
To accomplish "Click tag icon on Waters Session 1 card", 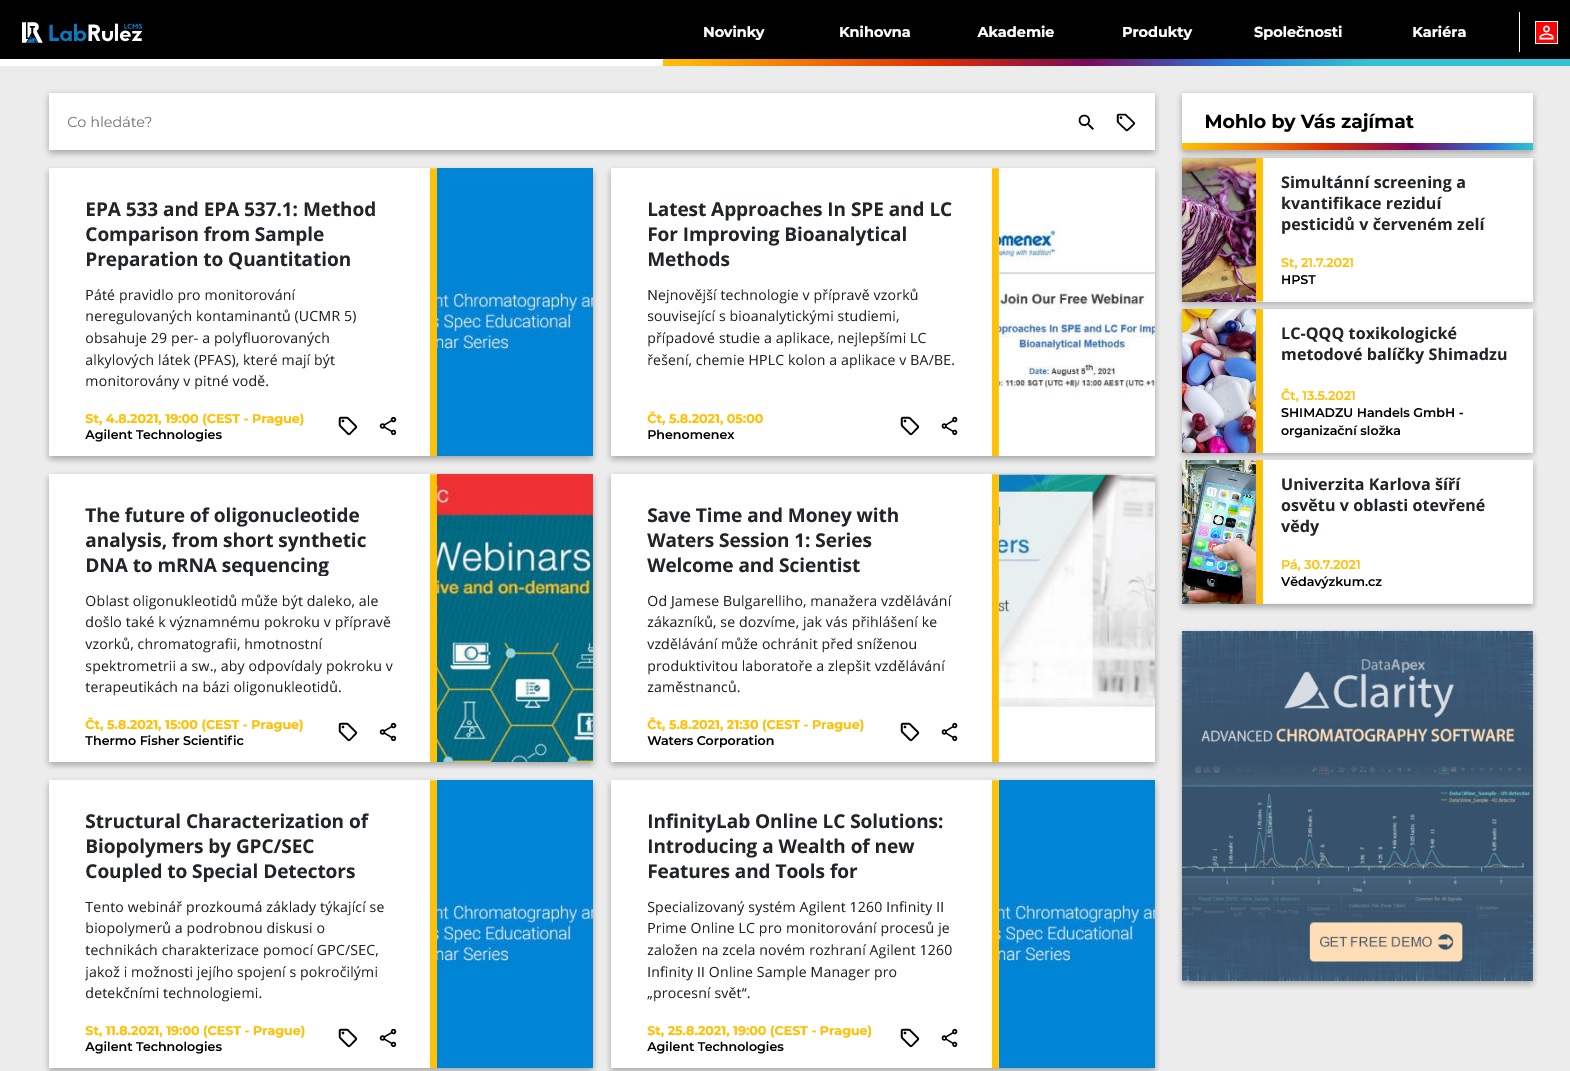I will coord(910,732).
